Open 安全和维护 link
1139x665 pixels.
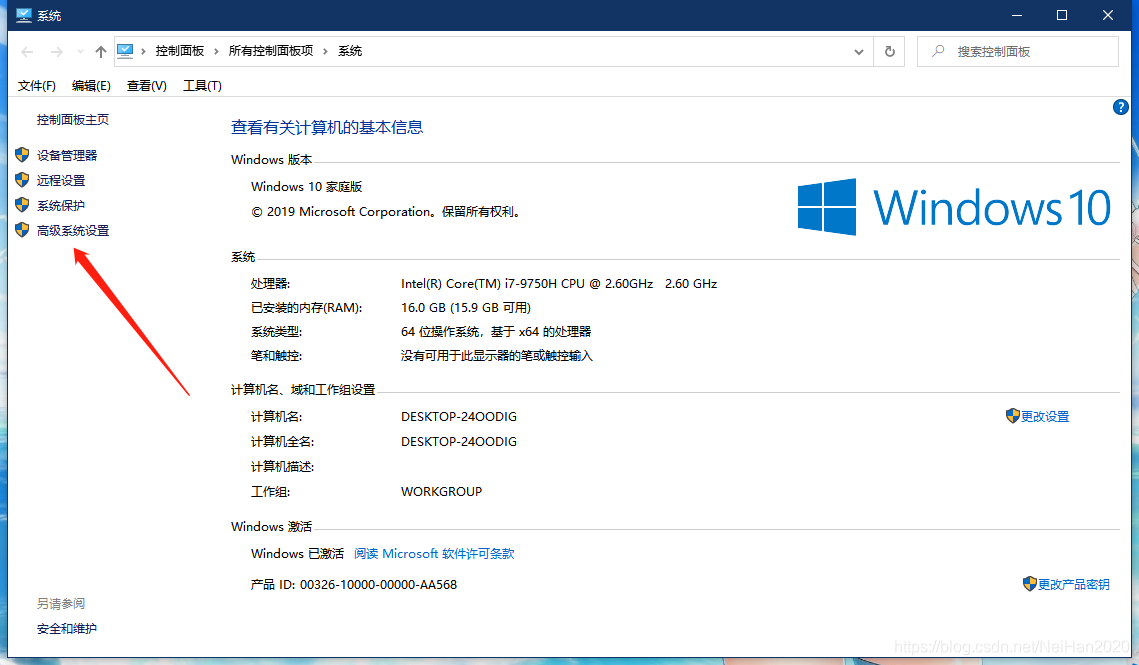(x=67, y=629)
